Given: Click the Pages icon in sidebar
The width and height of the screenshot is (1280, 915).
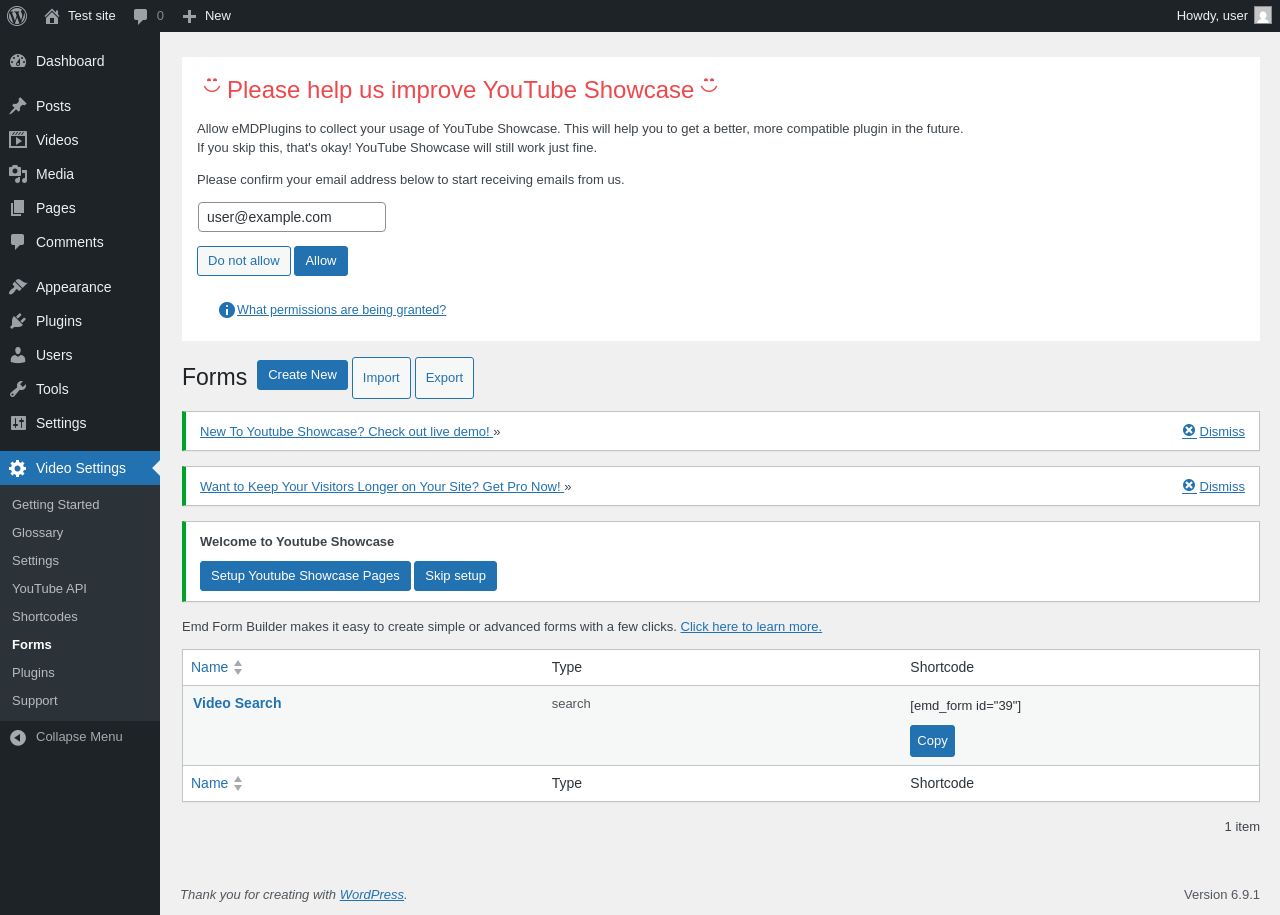Looking at the screenshot, I should pos(18,208).
